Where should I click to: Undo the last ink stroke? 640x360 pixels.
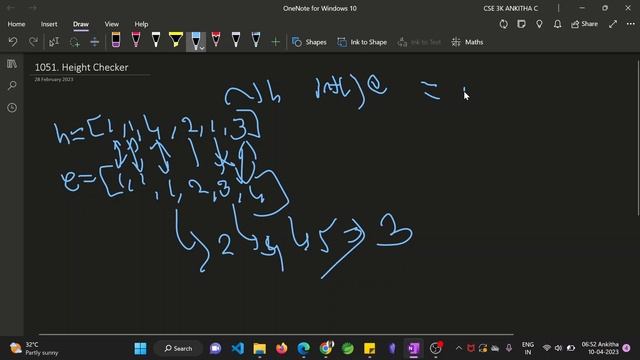click(13, 42)
